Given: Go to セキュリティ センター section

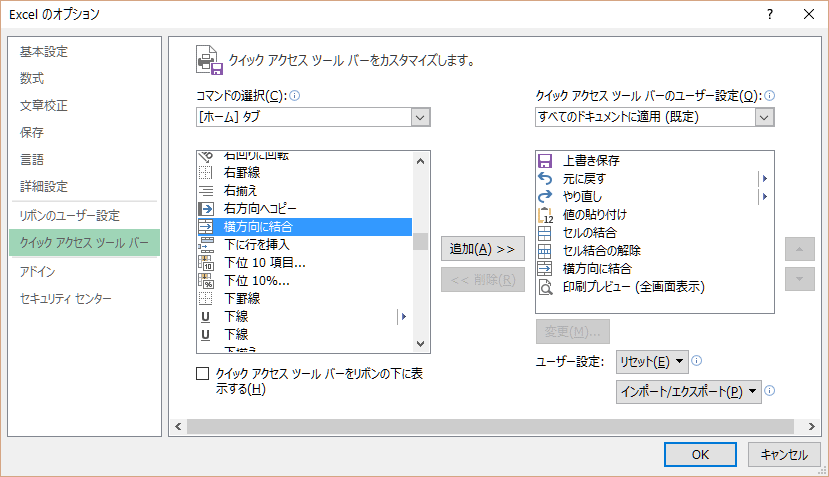Looking at the screenshot, I should pyautogui.click(x=66, y=299).
